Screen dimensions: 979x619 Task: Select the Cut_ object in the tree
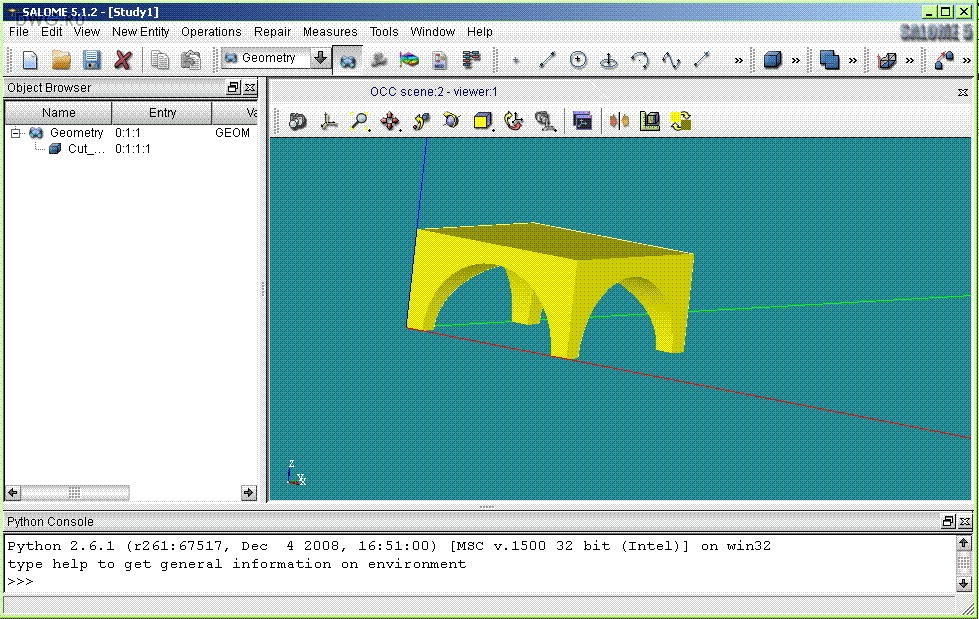pos(86,149)
